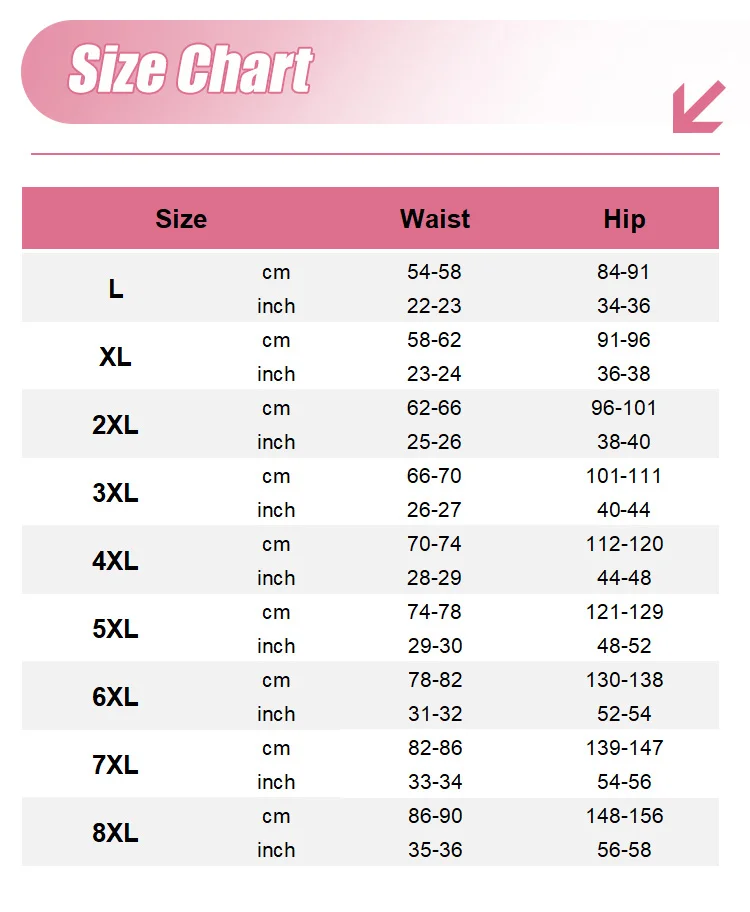Click the Size Chart title banner

[x=190, y=71]
